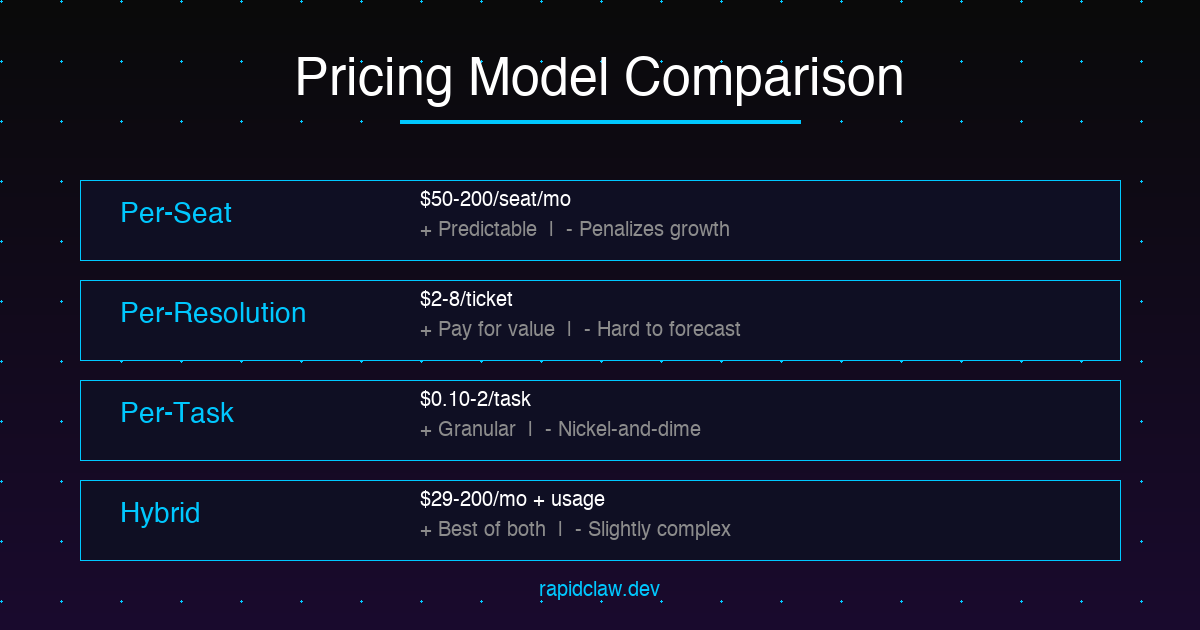Select the Hybrid pricing label
Image resolution: width=1200 pixels, height=630 pixels.
point(160,513)
